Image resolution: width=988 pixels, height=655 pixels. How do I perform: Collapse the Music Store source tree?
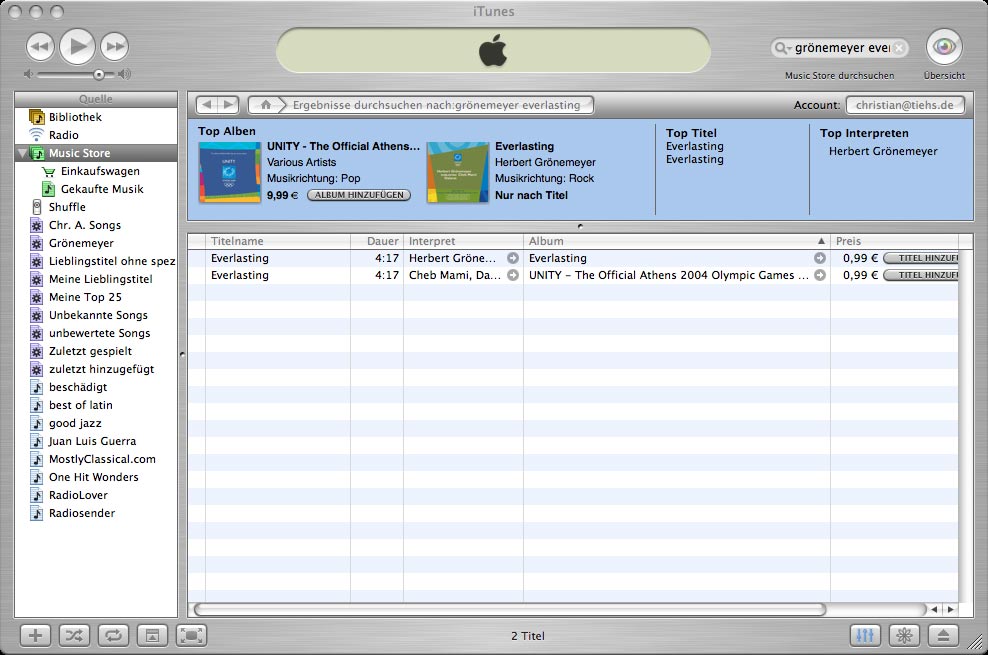[23, 153]
